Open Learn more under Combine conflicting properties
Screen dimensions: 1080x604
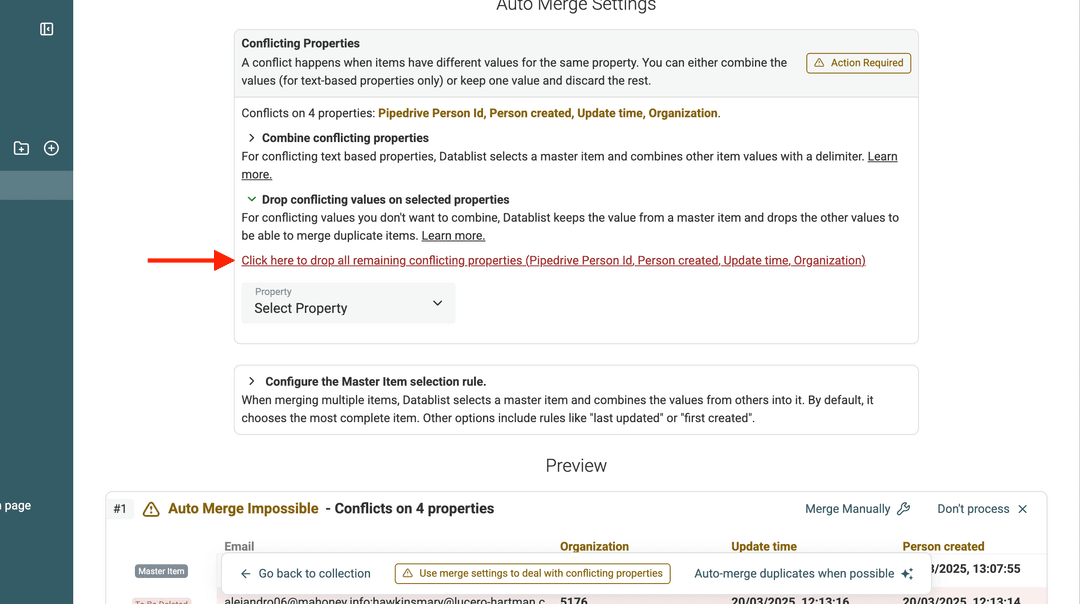[882, 155]
